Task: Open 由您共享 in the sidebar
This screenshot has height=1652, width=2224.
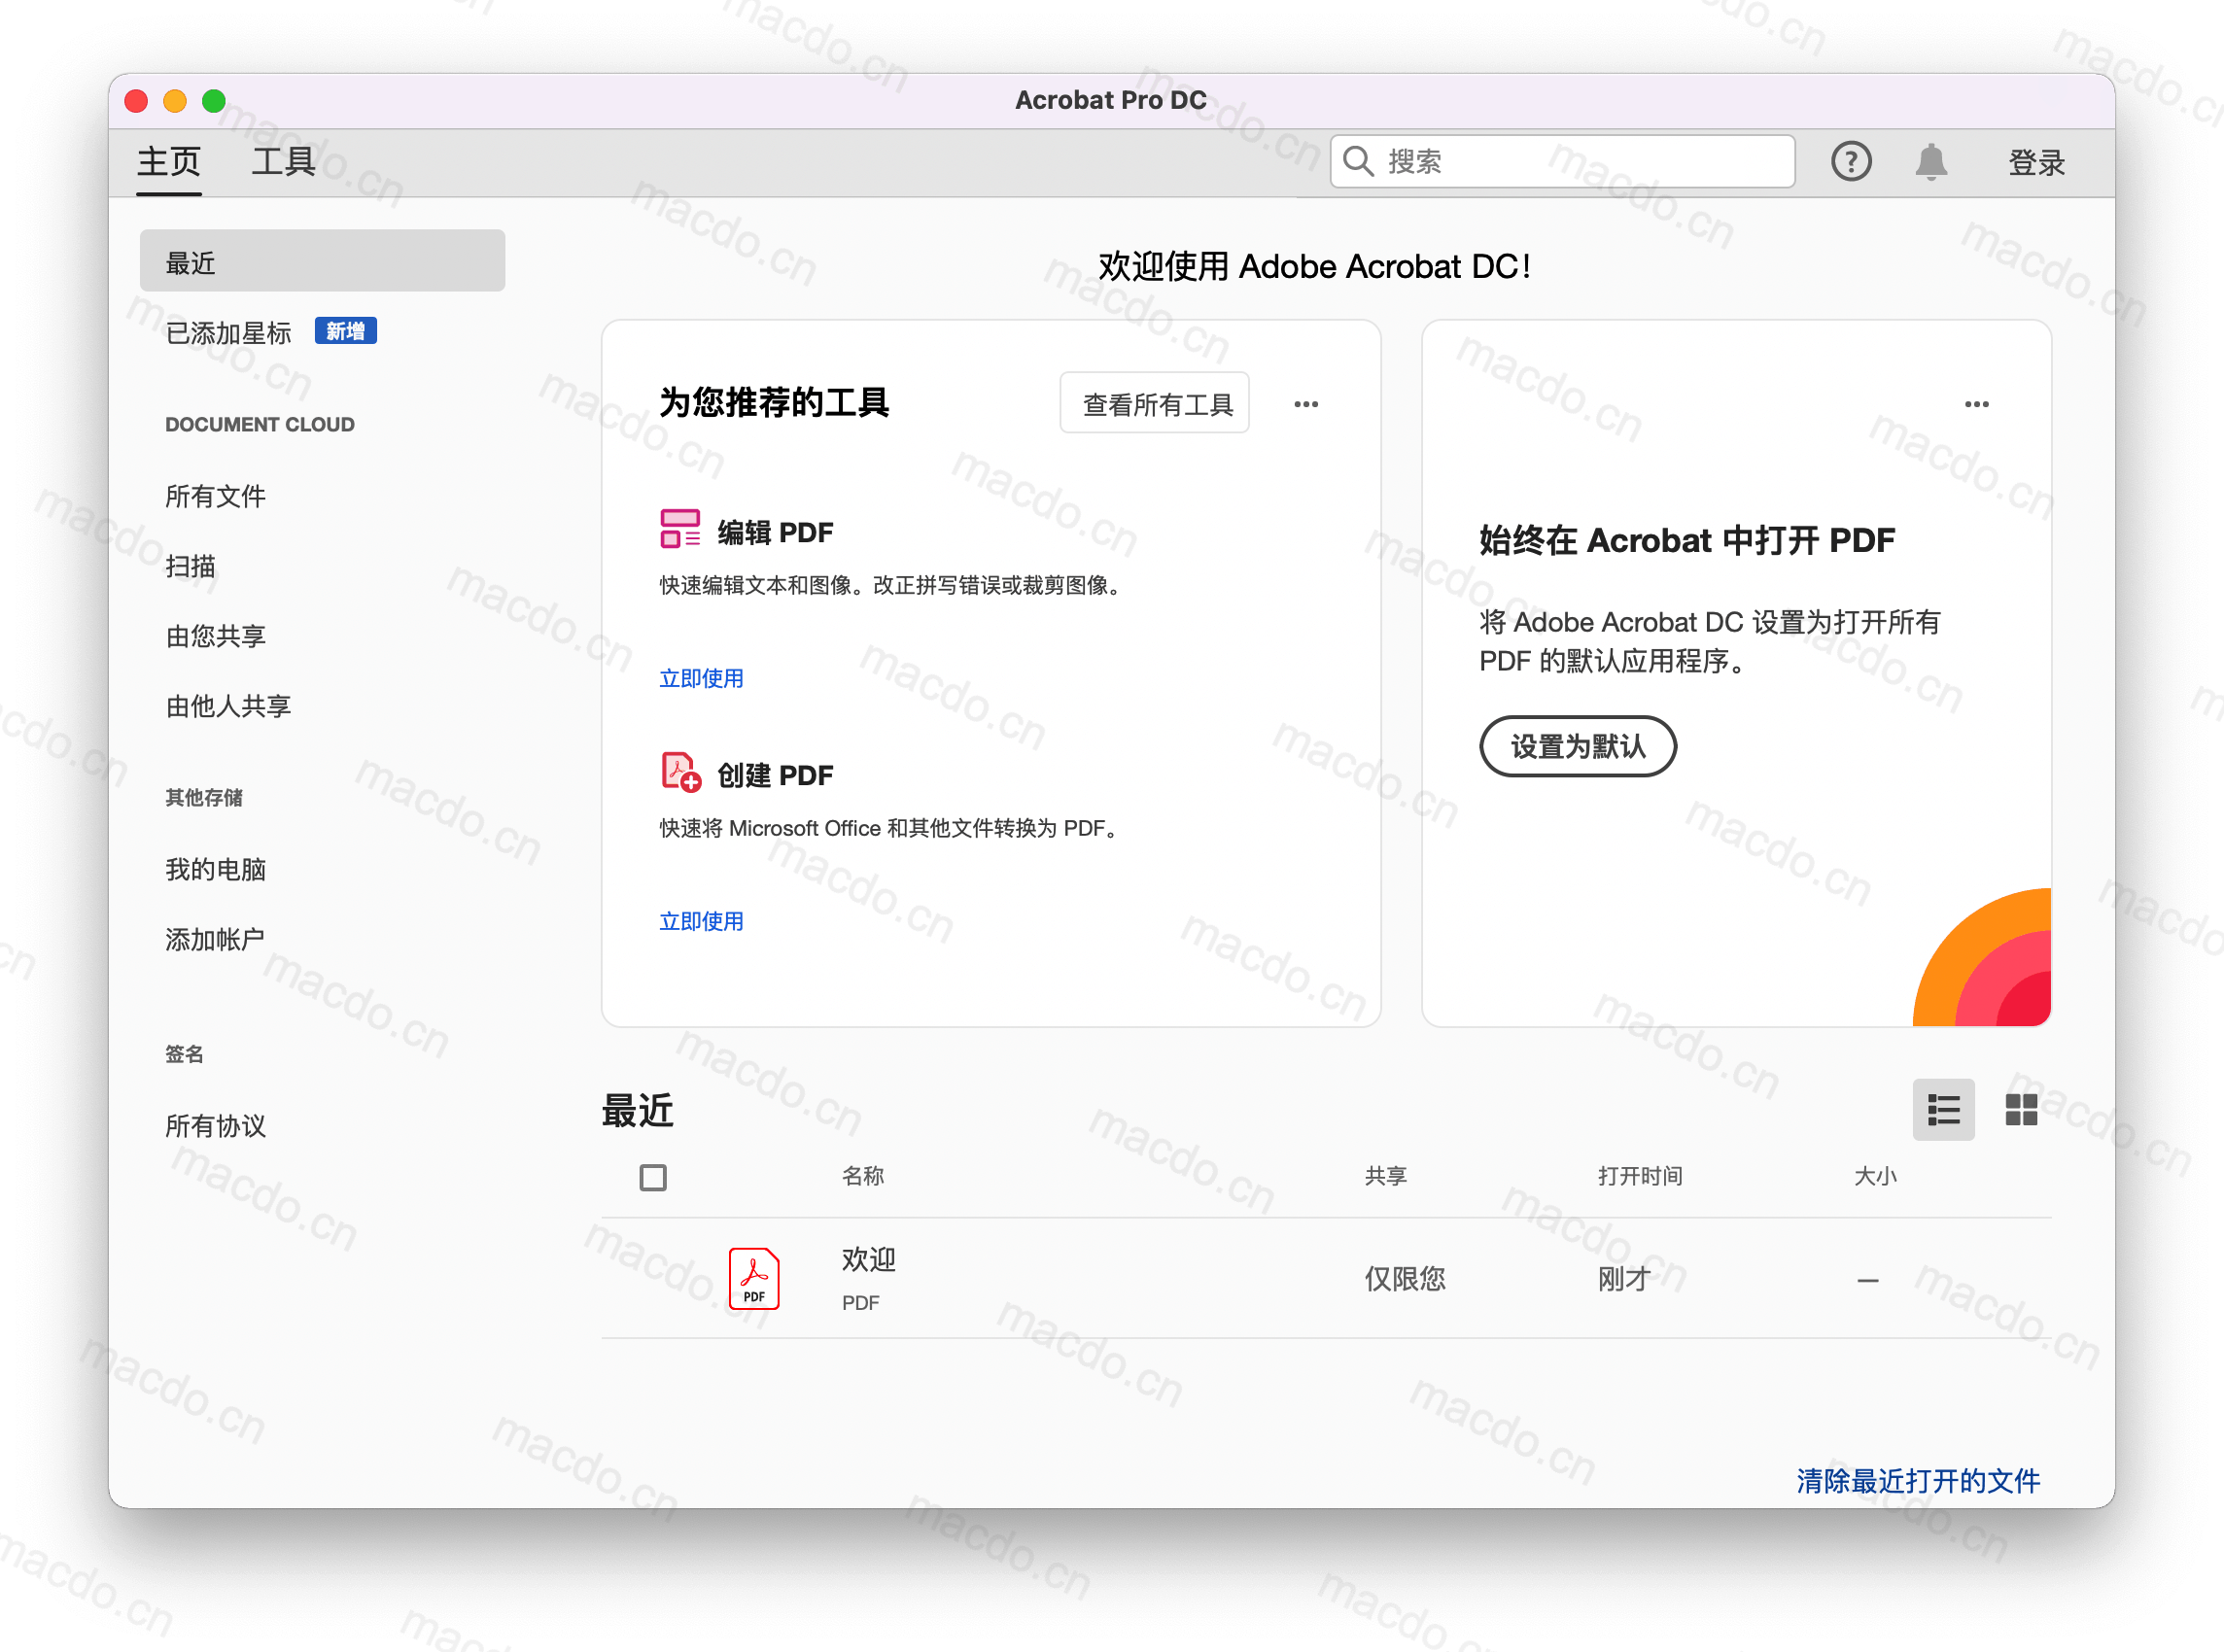Action: pos(215,636)
